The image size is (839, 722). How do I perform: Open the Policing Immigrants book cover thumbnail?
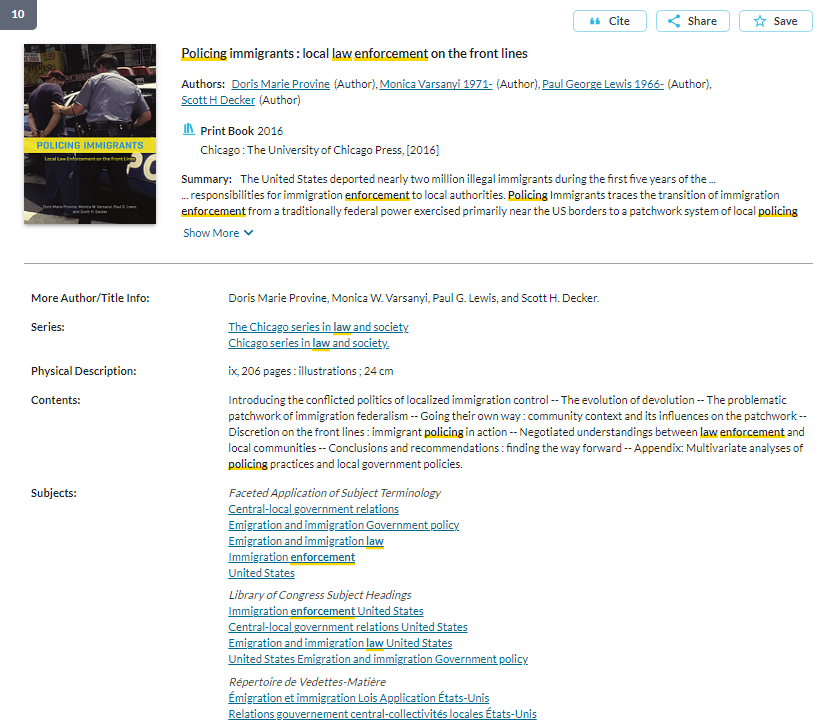(90, 134)
